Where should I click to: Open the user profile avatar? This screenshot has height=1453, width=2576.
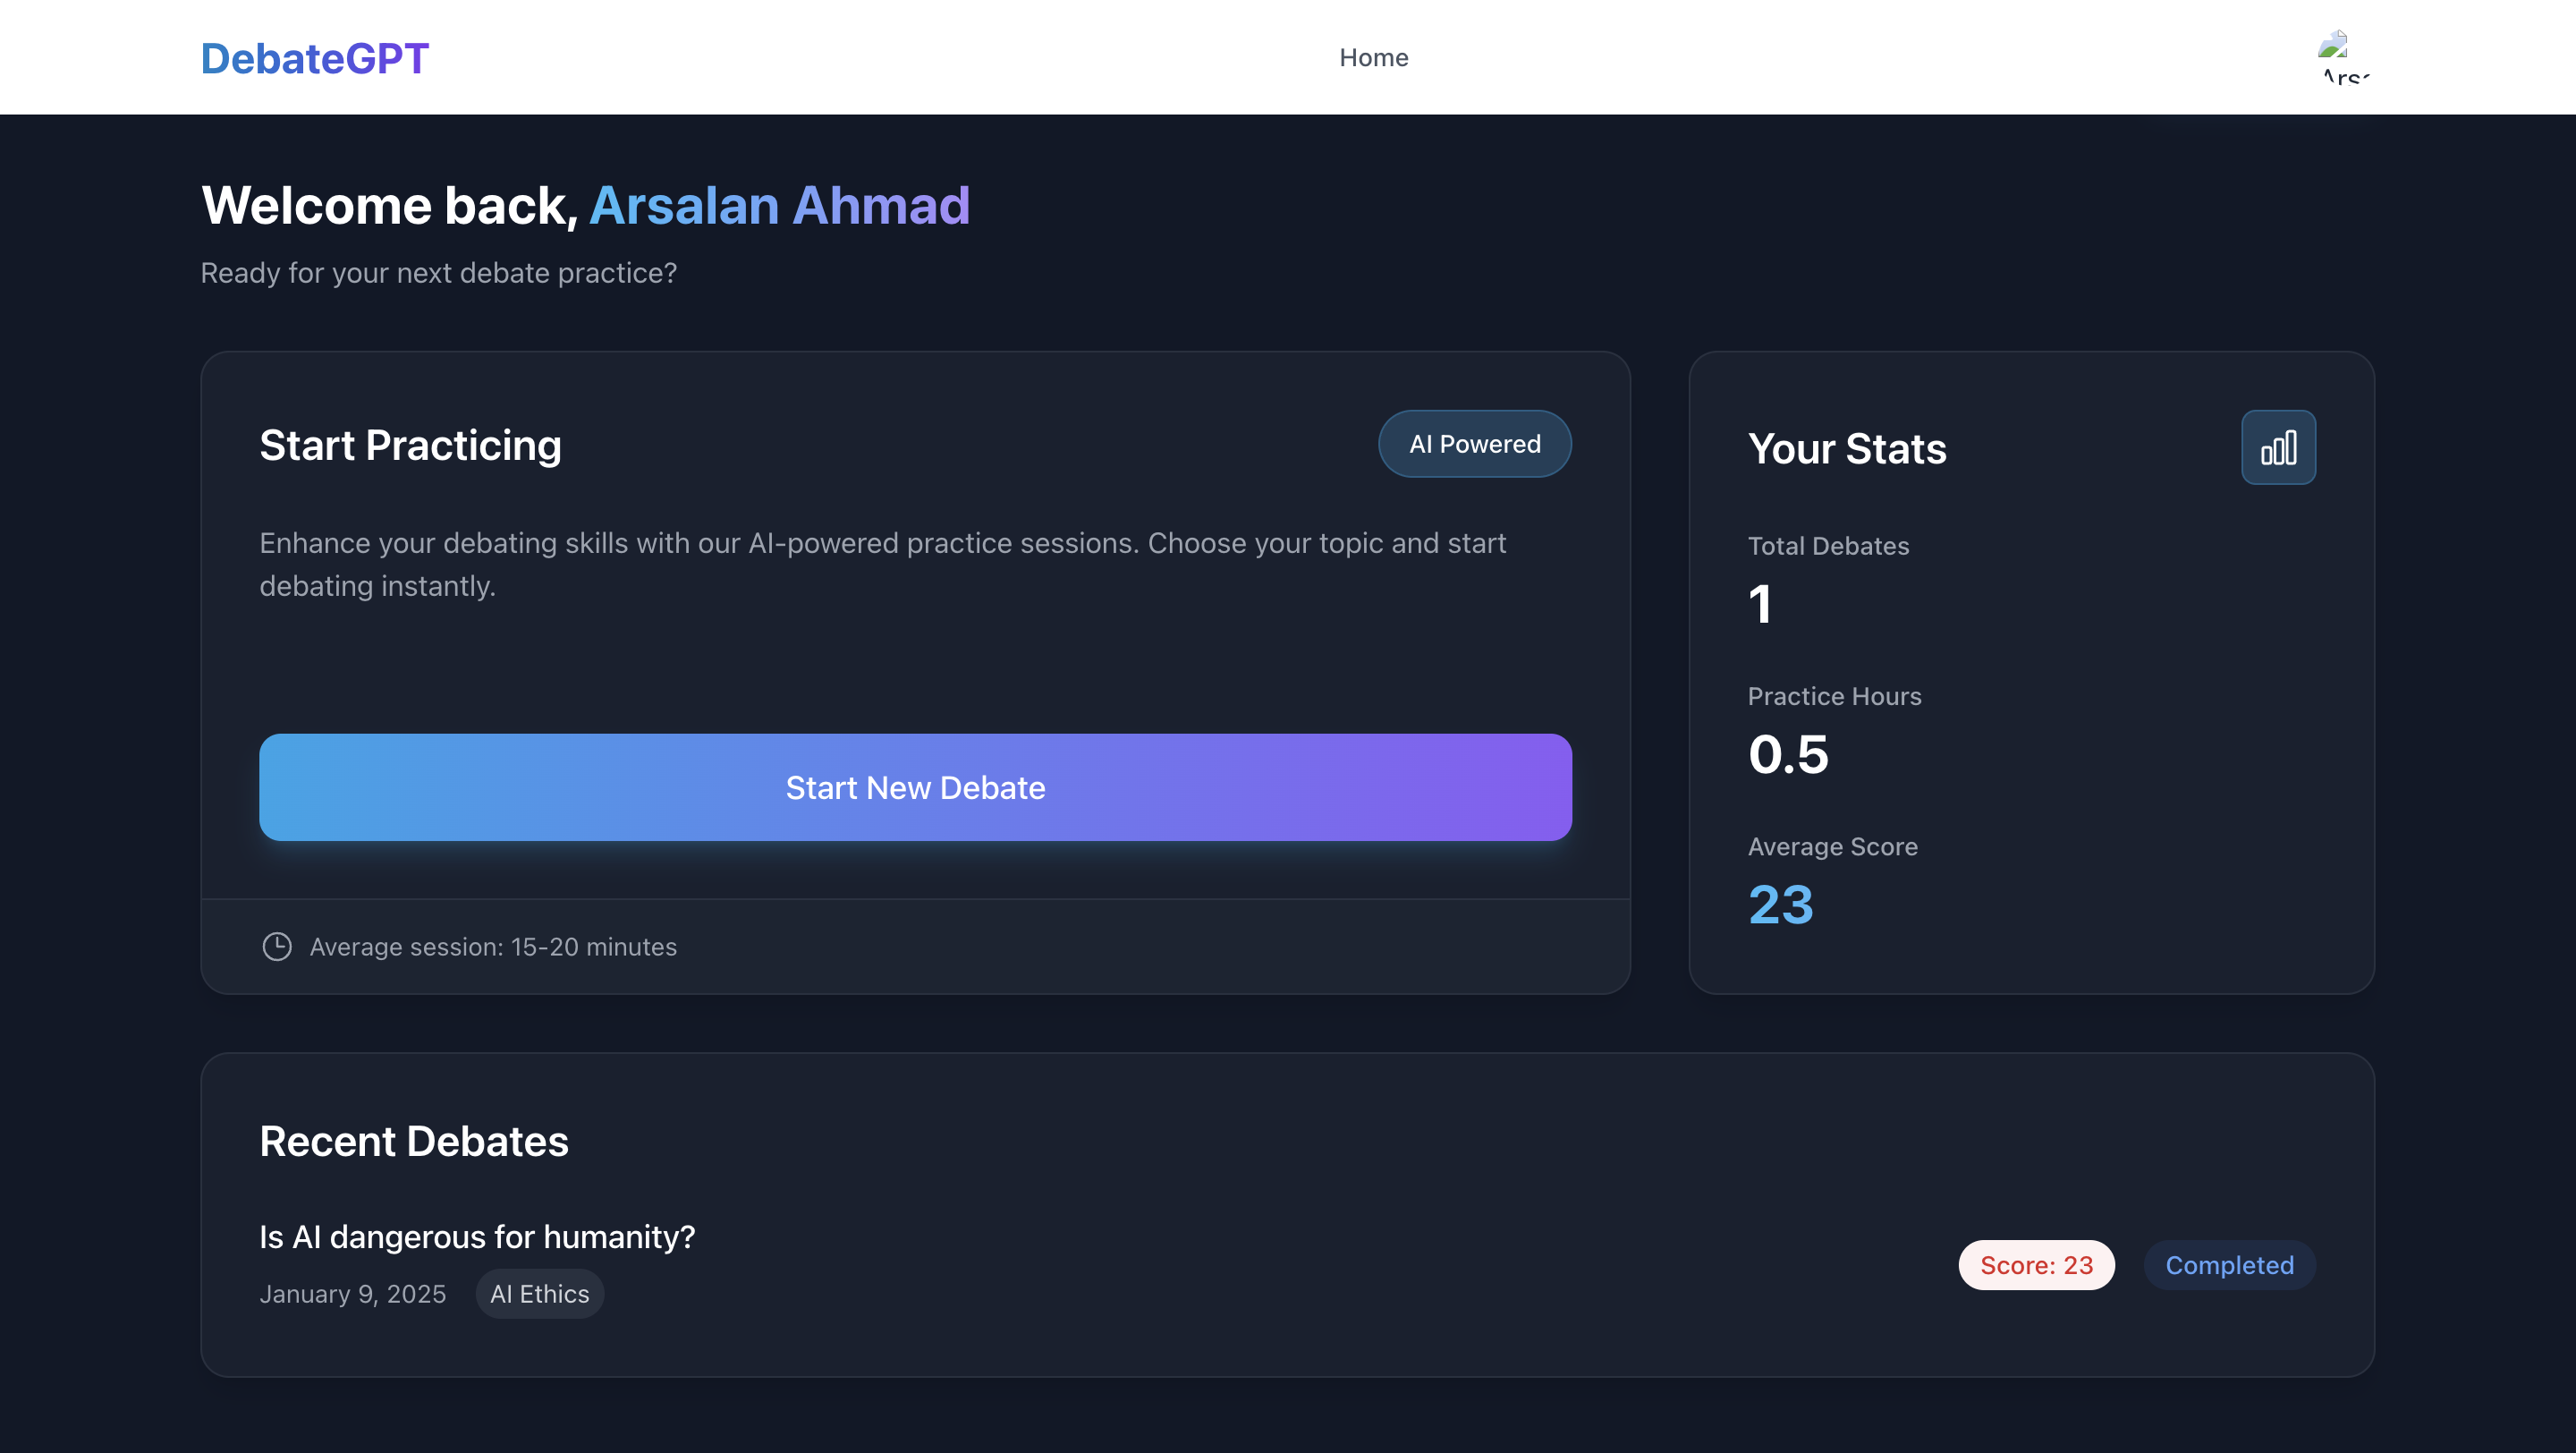click(2343, 57)
